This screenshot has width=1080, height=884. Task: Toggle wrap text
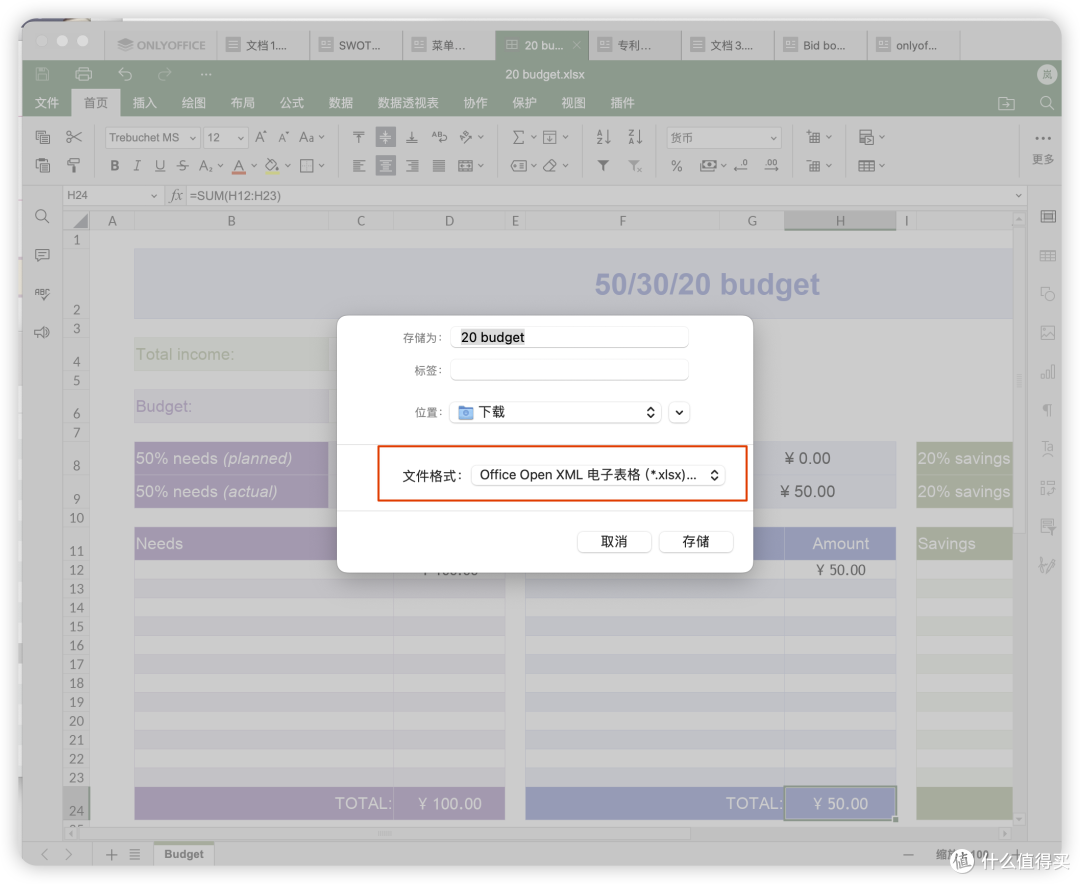click(x=439, y=137)
